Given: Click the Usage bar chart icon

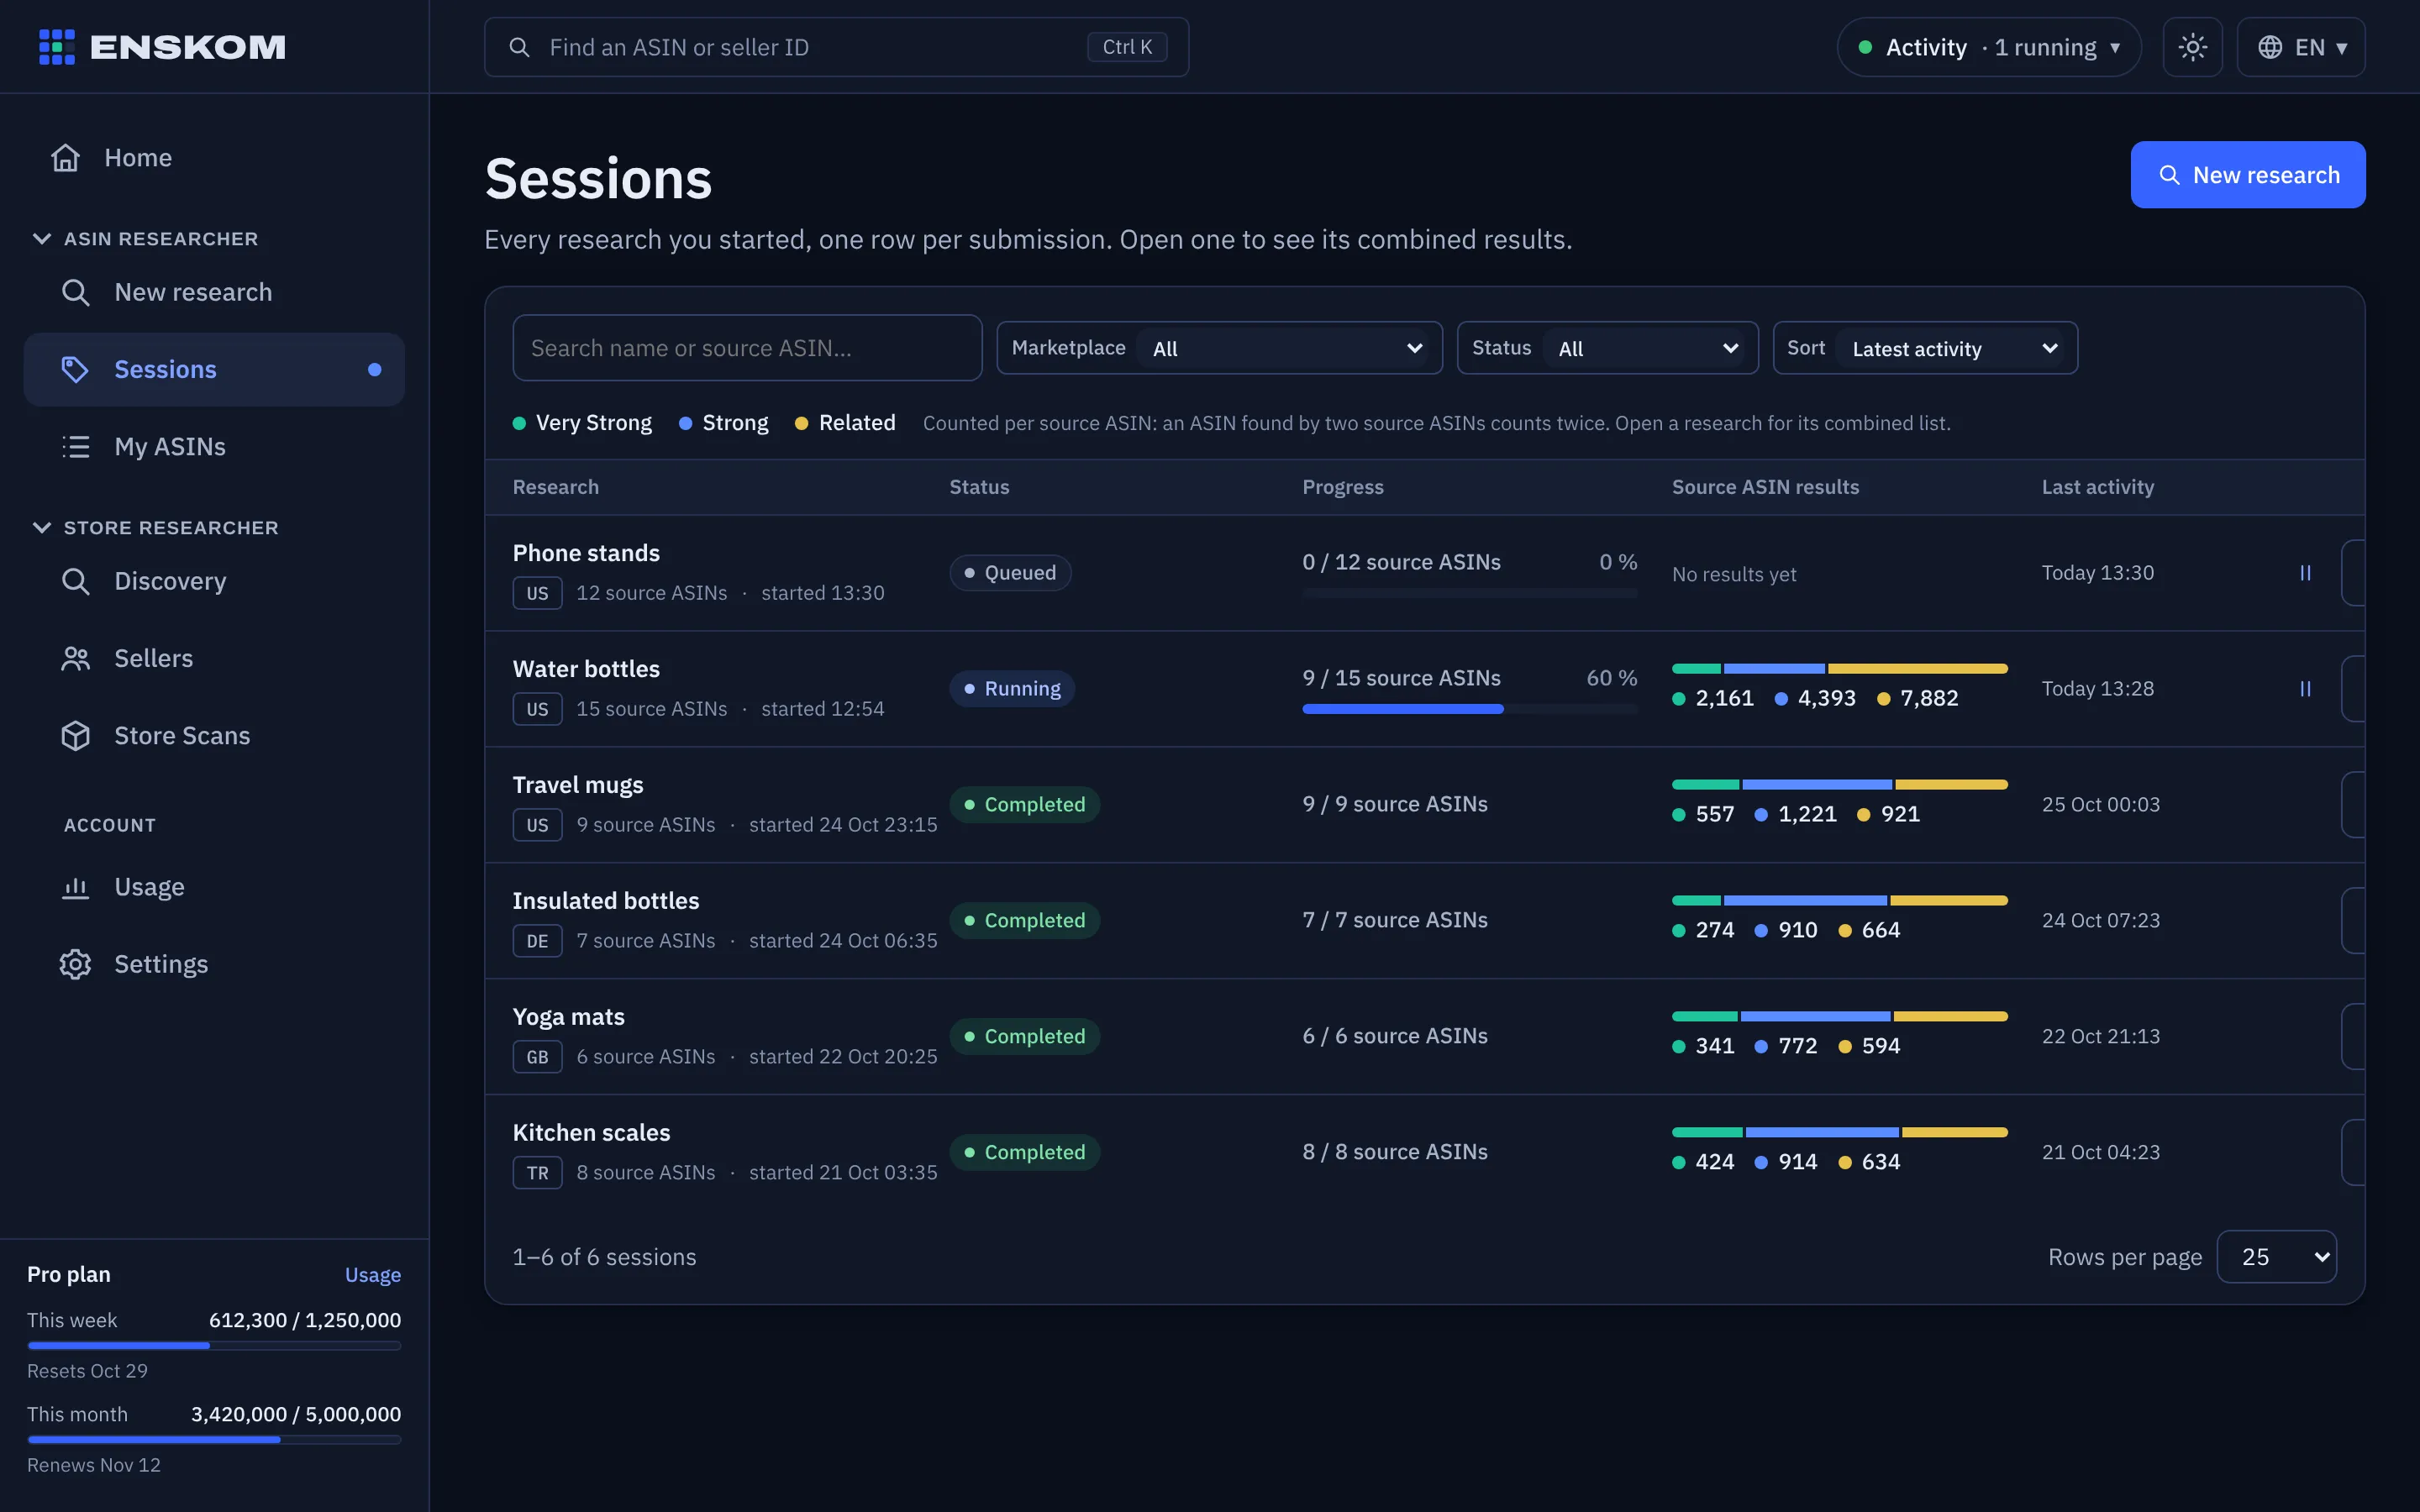Looking at the screenshot, I should 76,887.
